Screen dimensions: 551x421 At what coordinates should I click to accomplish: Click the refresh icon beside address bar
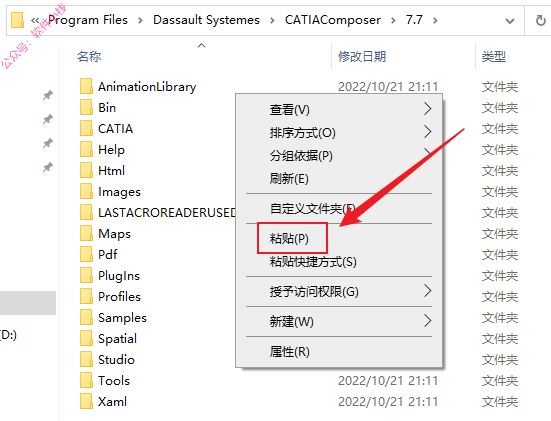click(x=541, y=21)
